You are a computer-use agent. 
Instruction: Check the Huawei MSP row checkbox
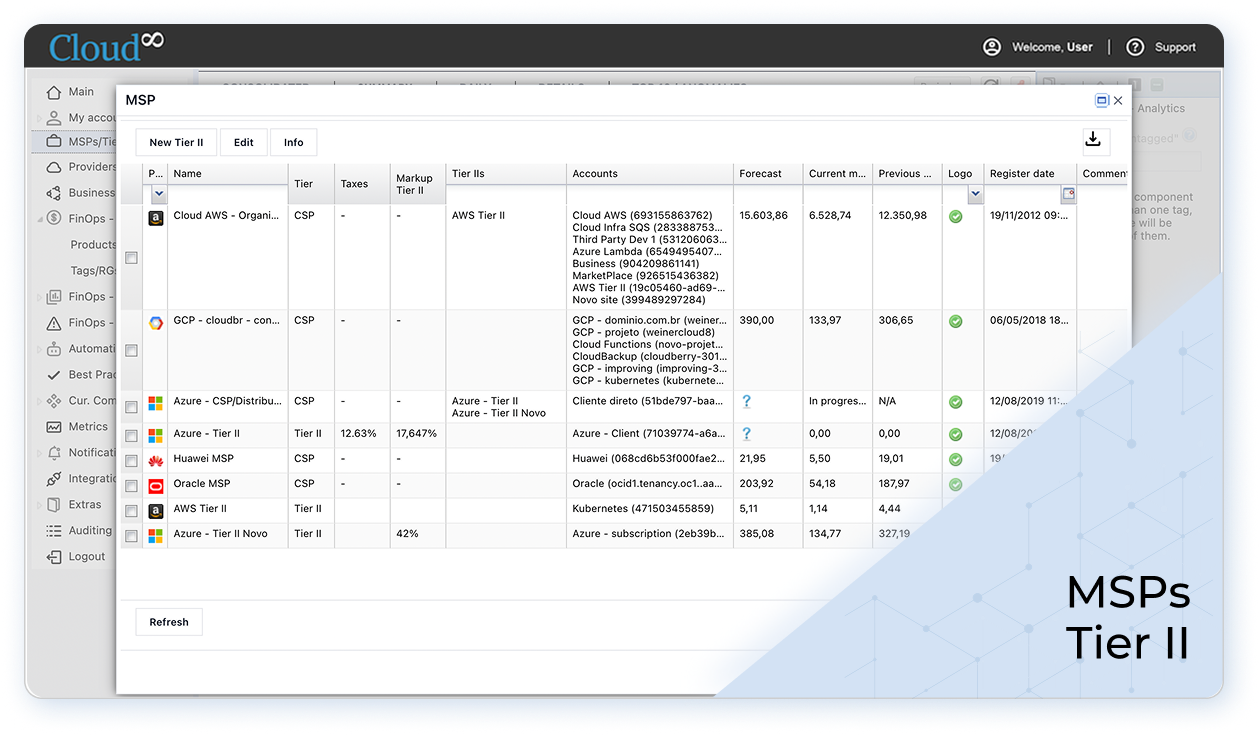131,461
